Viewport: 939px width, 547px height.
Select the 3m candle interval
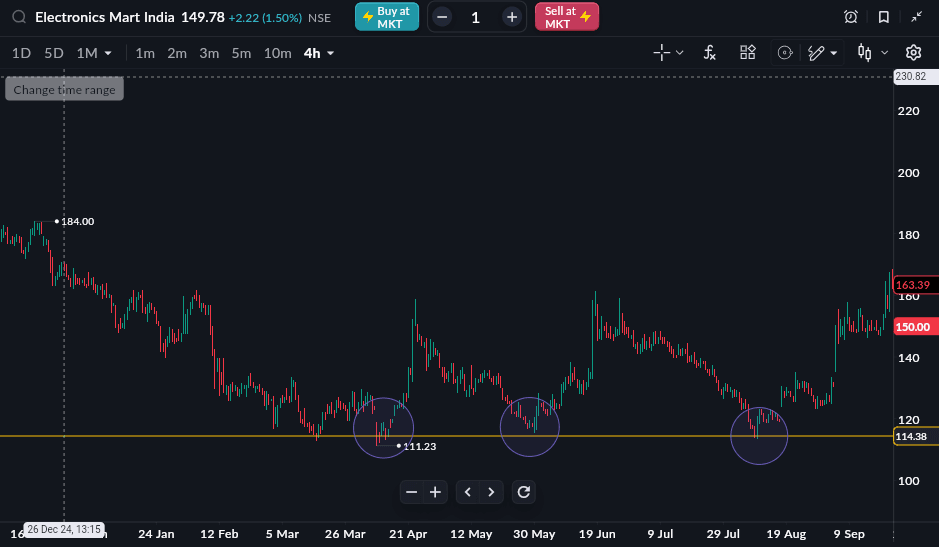[x=209, y=53]
